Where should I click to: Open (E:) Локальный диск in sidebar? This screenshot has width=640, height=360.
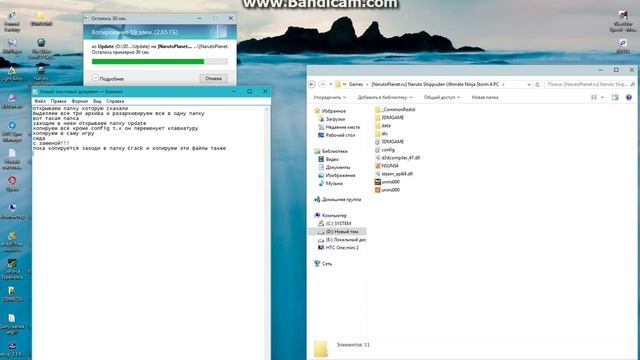[x=342, y=240]
